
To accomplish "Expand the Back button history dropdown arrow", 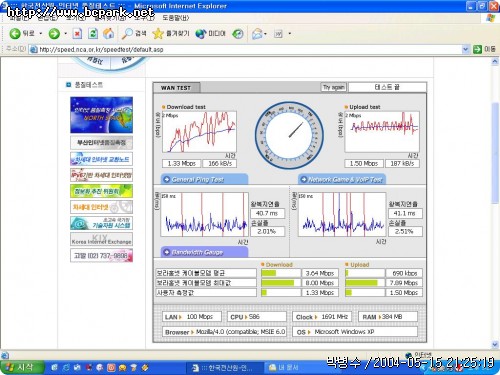I will 41,33.
